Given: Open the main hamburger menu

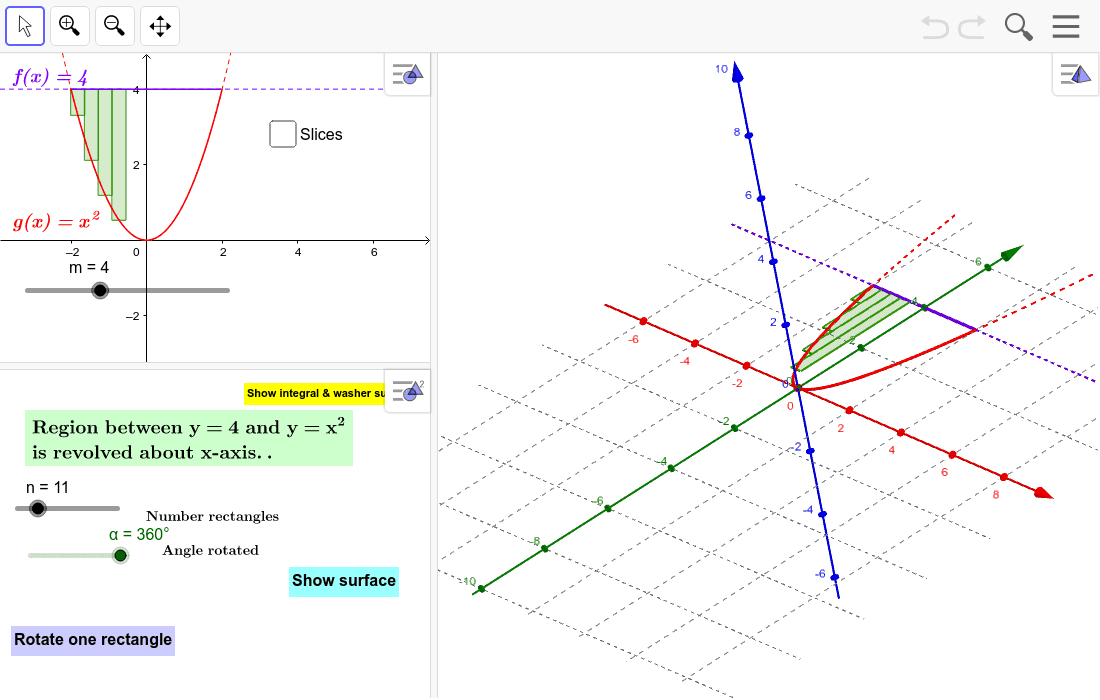Looking at the screenshot, I should [x=1066, y=26].
